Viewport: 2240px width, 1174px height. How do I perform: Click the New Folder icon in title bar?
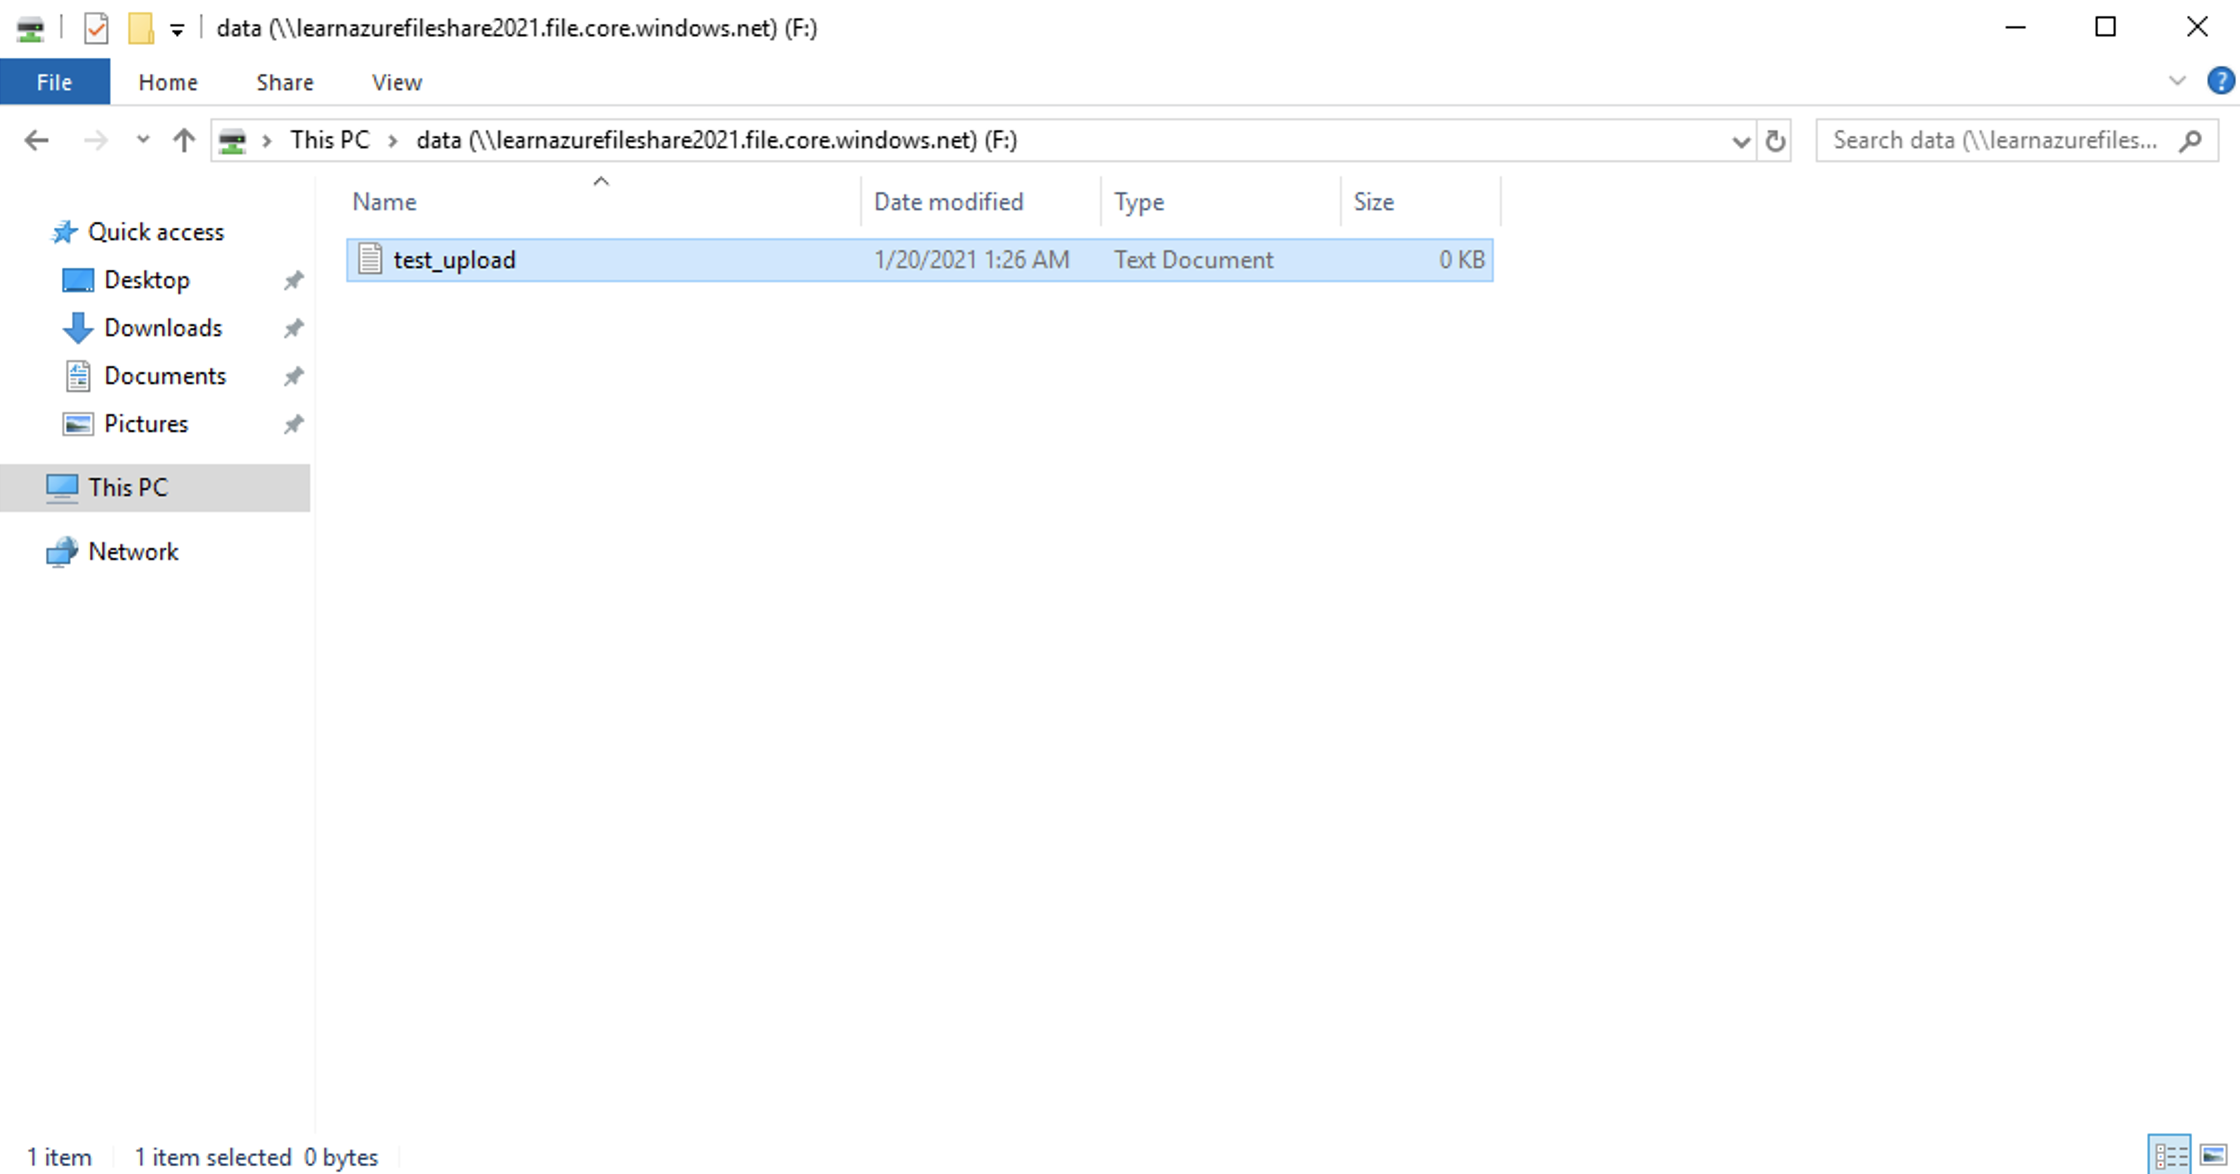tap(141, 28)
